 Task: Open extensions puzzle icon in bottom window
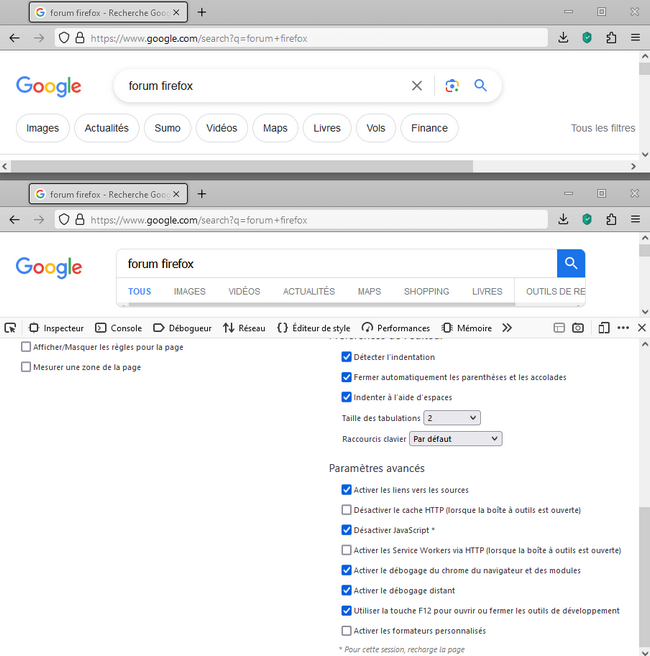point(611,219)
